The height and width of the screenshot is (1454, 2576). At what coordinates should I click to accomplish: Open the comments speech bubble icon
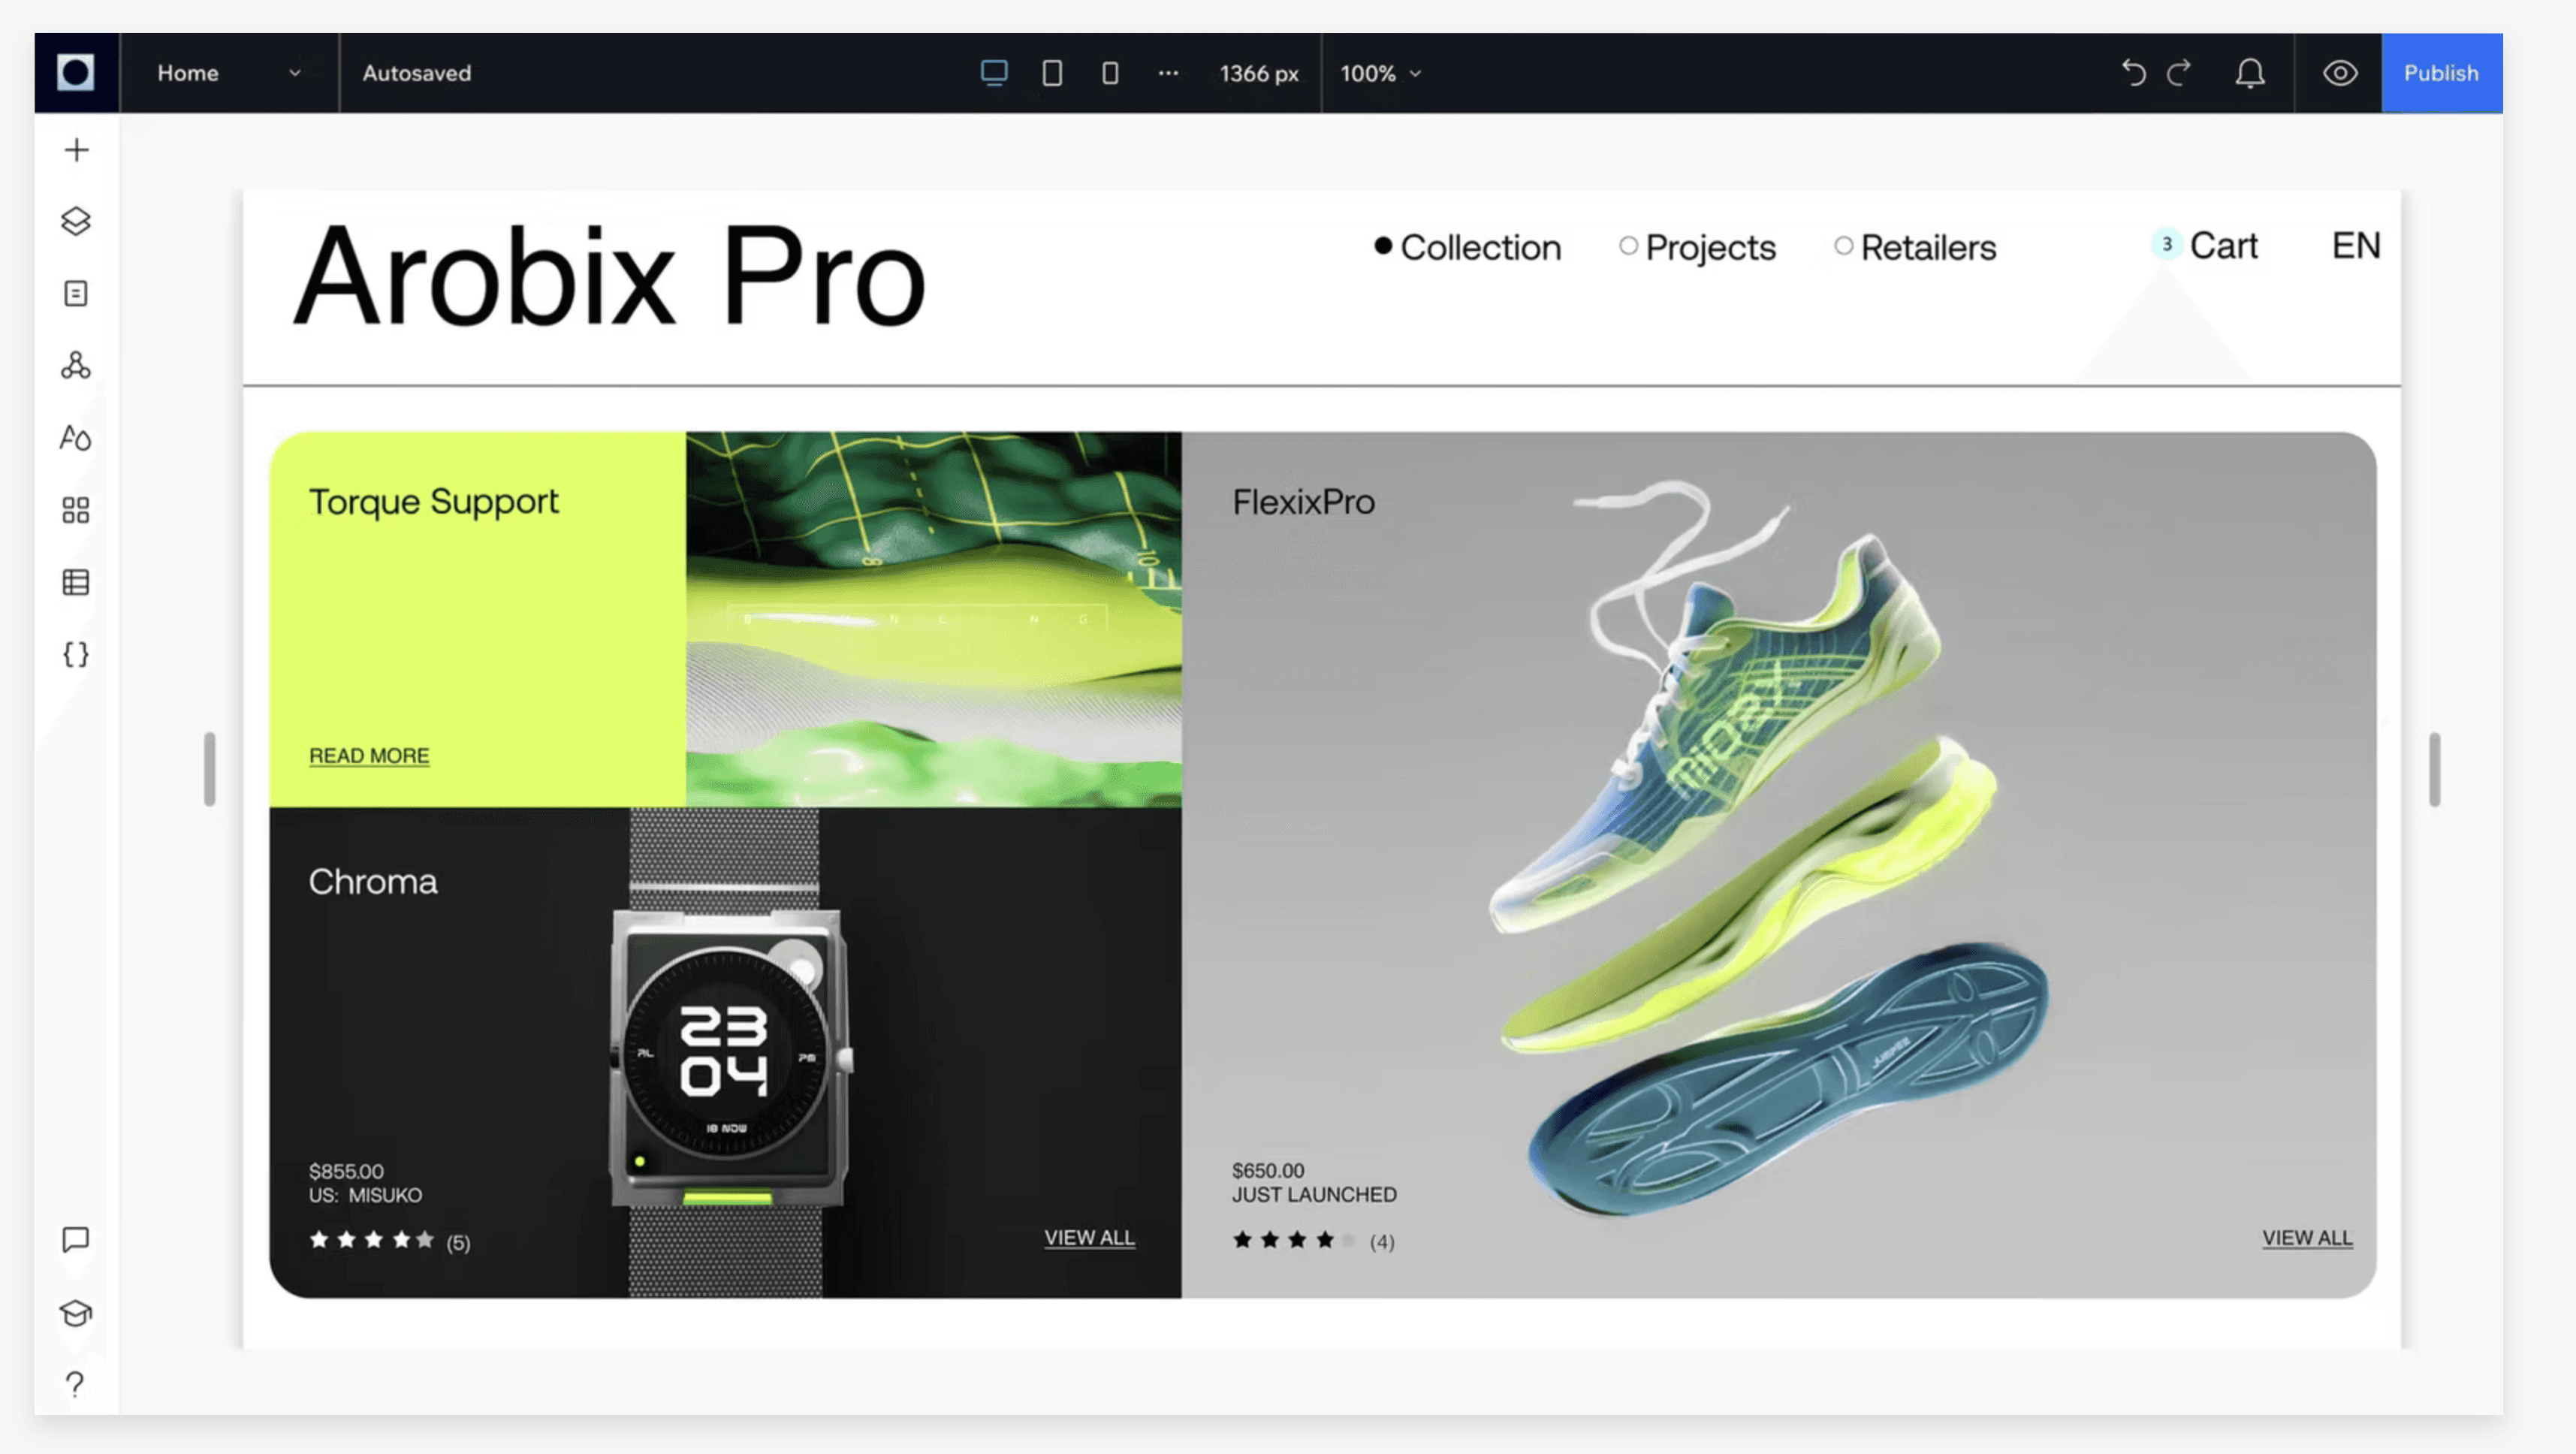point(76,1239)
